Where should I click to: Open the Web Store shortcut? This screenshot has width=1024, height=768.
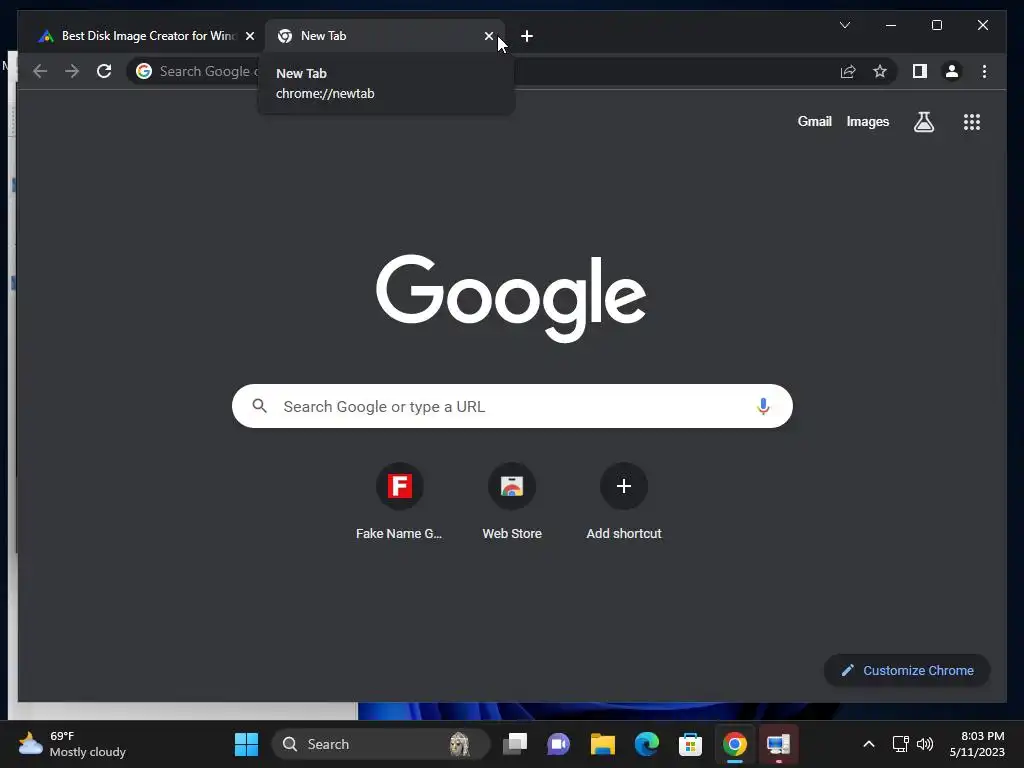coord(512,502)
